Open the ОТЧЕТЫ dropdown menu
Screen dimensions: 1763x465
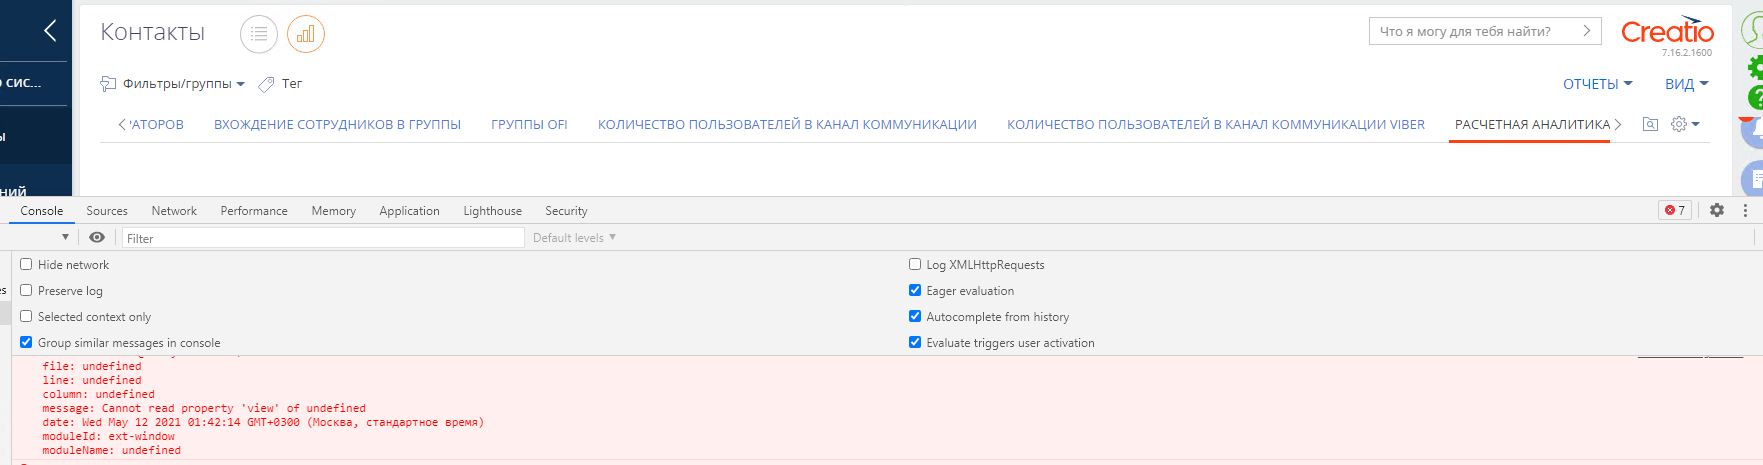pos(1597,84)
